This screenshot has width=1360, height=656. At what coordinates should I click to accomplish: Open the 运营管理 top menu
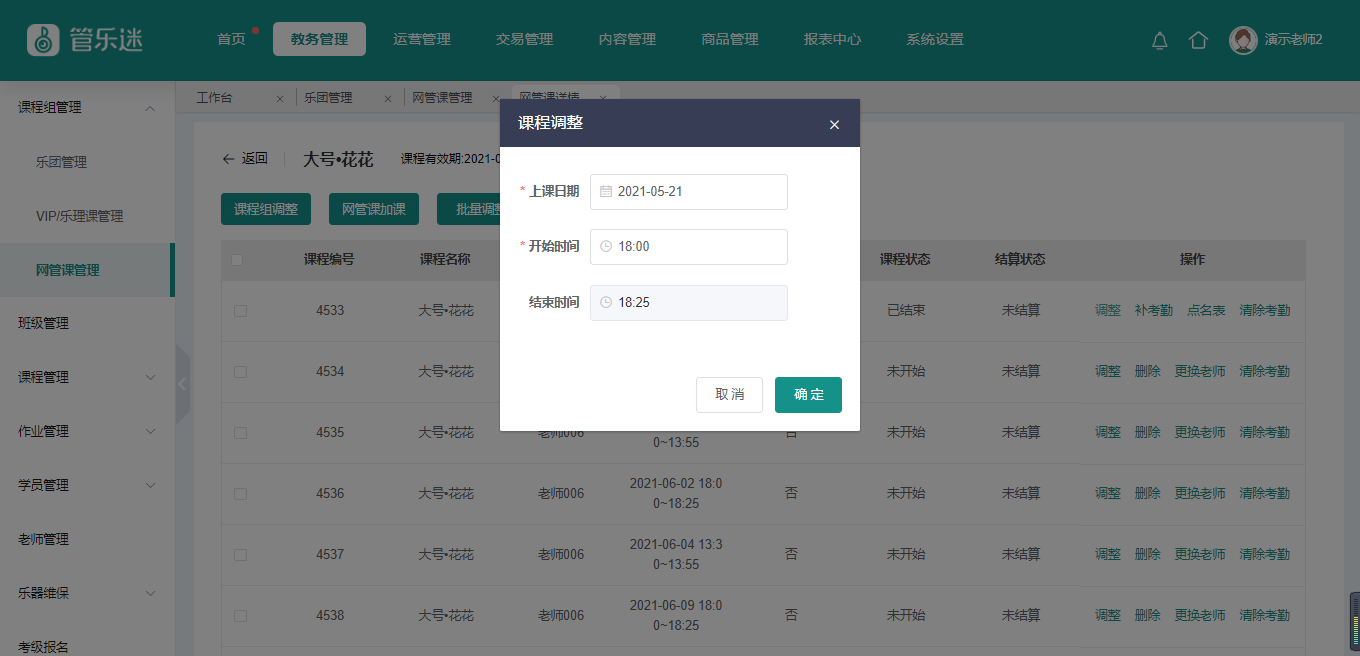(x=422, y=40)
